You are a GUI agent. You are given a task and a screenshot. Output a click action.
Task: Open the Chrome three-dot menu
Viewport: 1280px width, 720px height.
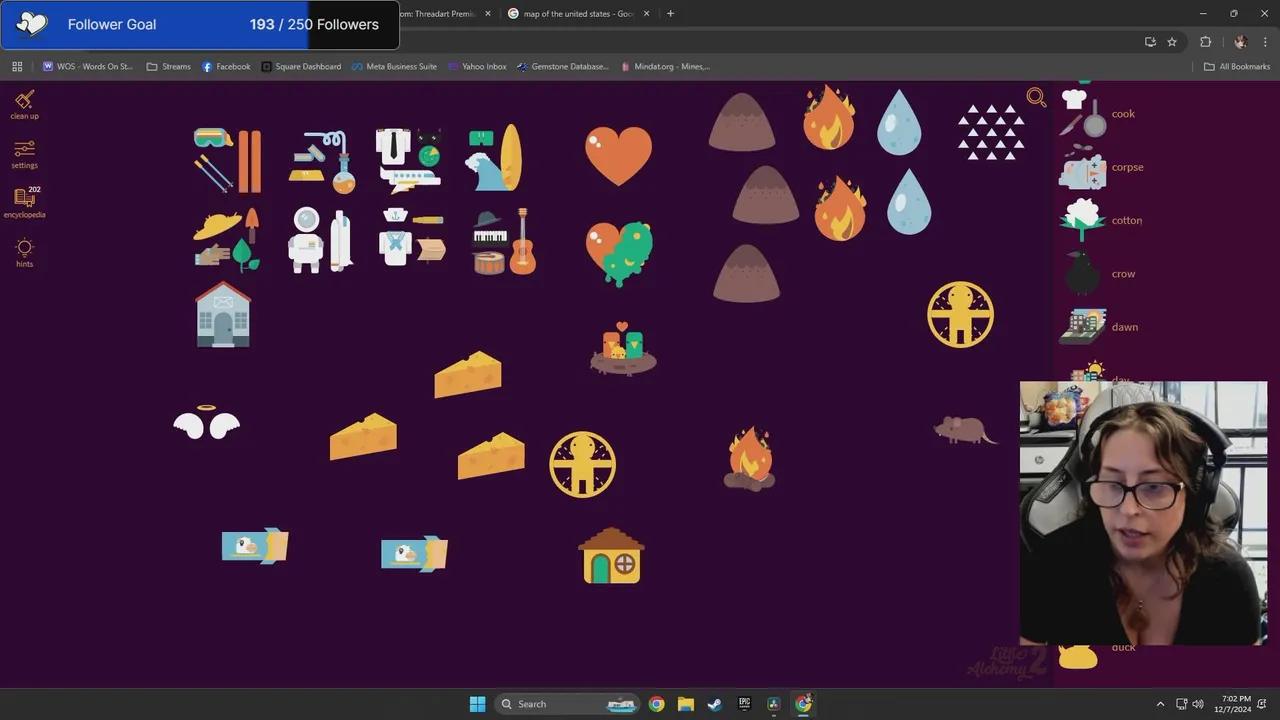tap(1265, 42)
